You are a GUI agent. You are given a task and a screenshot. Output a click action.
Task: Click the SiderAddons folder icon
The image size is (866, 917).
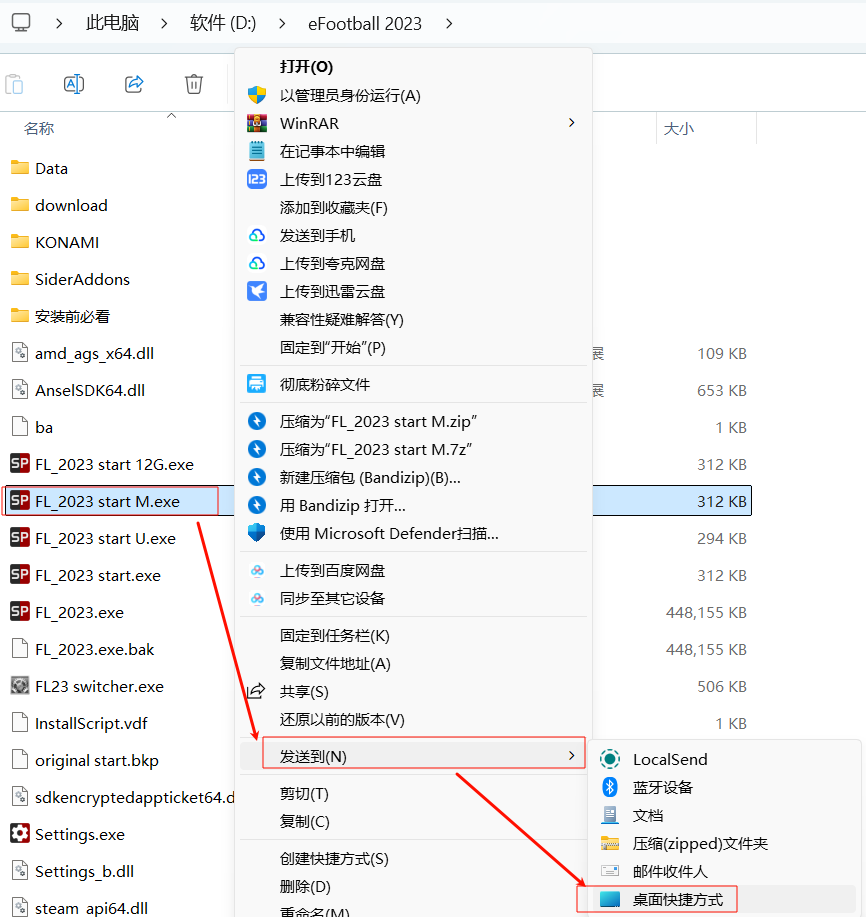coord(20,278)
